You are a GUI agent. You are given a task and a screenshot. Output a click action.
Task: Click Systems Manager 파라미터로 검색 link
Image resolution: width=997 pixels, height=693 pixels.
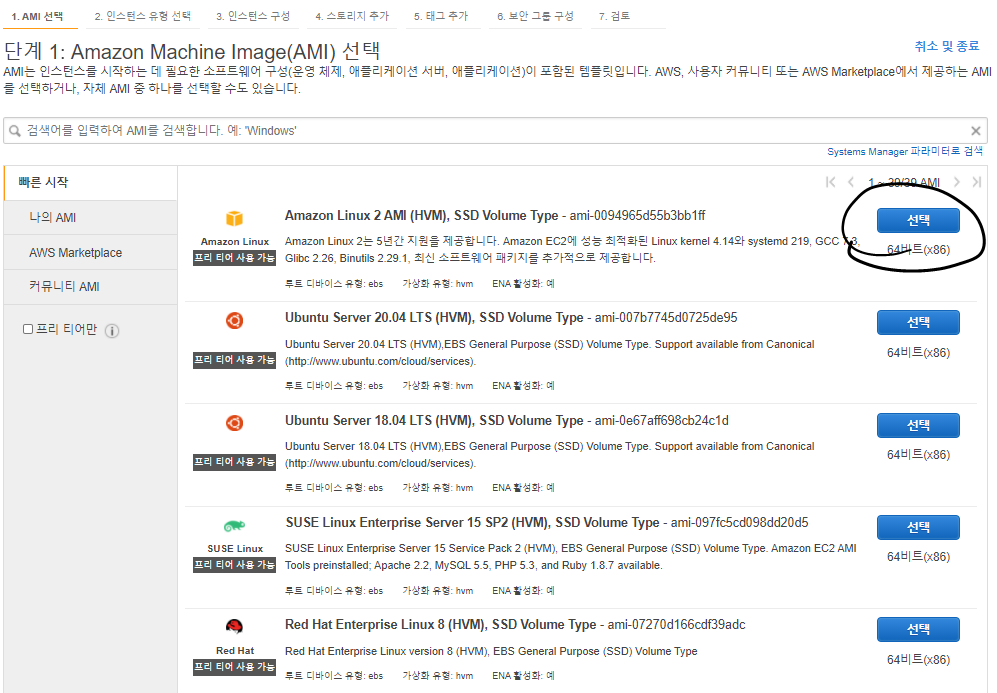905,151
